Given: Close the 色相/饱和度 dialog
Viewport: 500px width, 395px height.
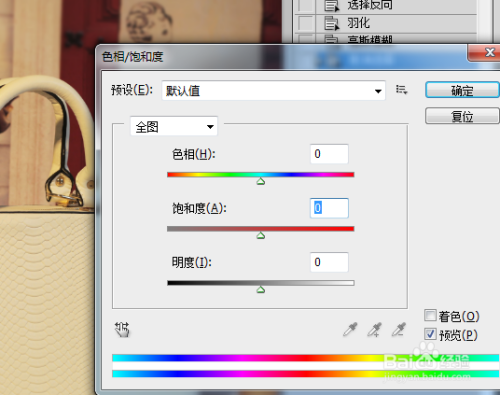Looking at the screenshot, I should (x=485, y=53).
